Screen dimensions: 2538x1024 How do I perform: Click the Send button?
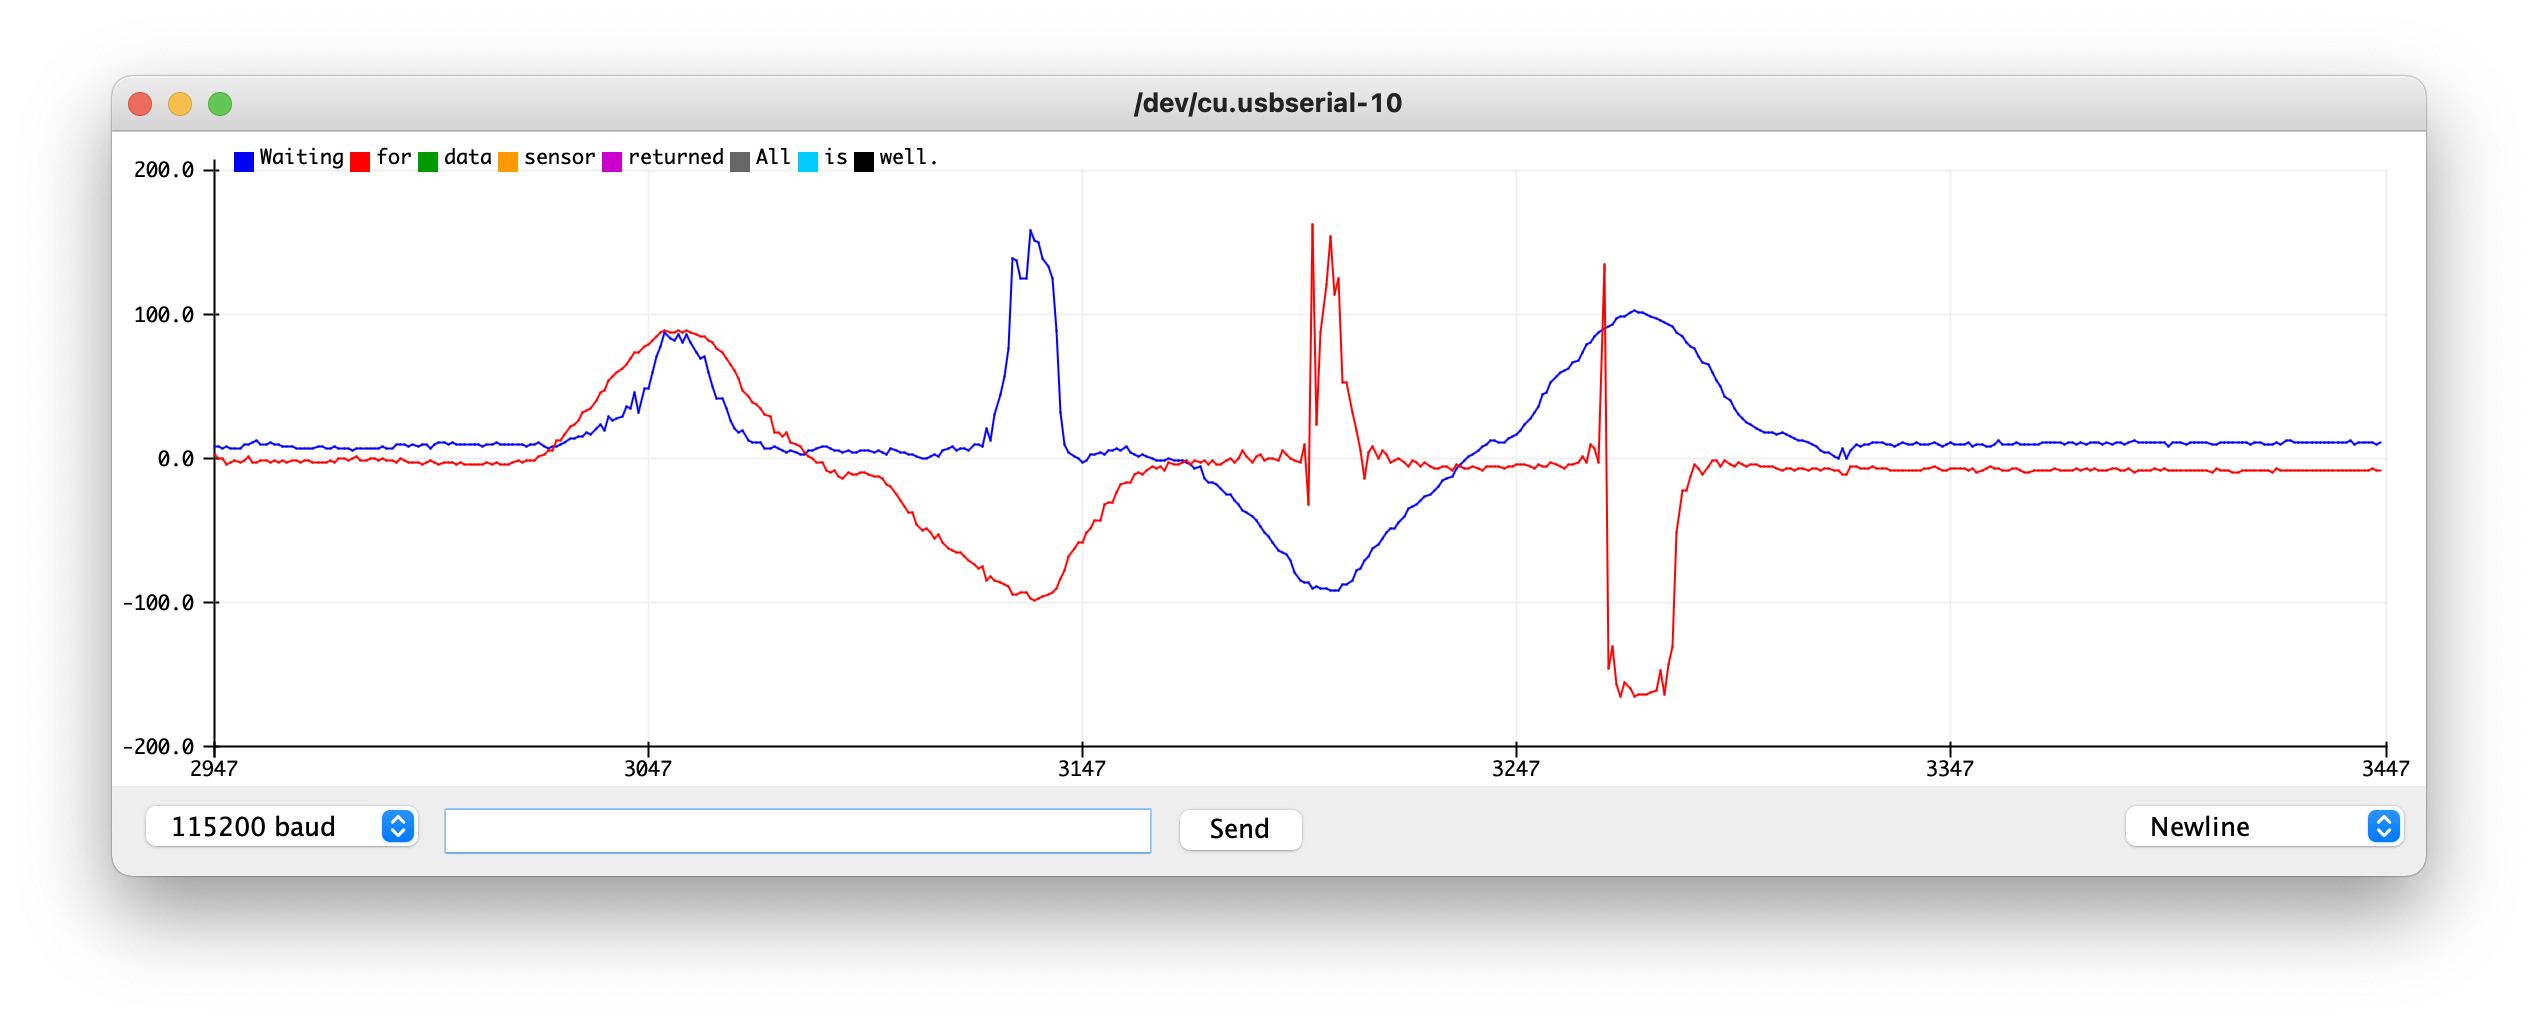pyautogui.click(x=1240, y=829)
